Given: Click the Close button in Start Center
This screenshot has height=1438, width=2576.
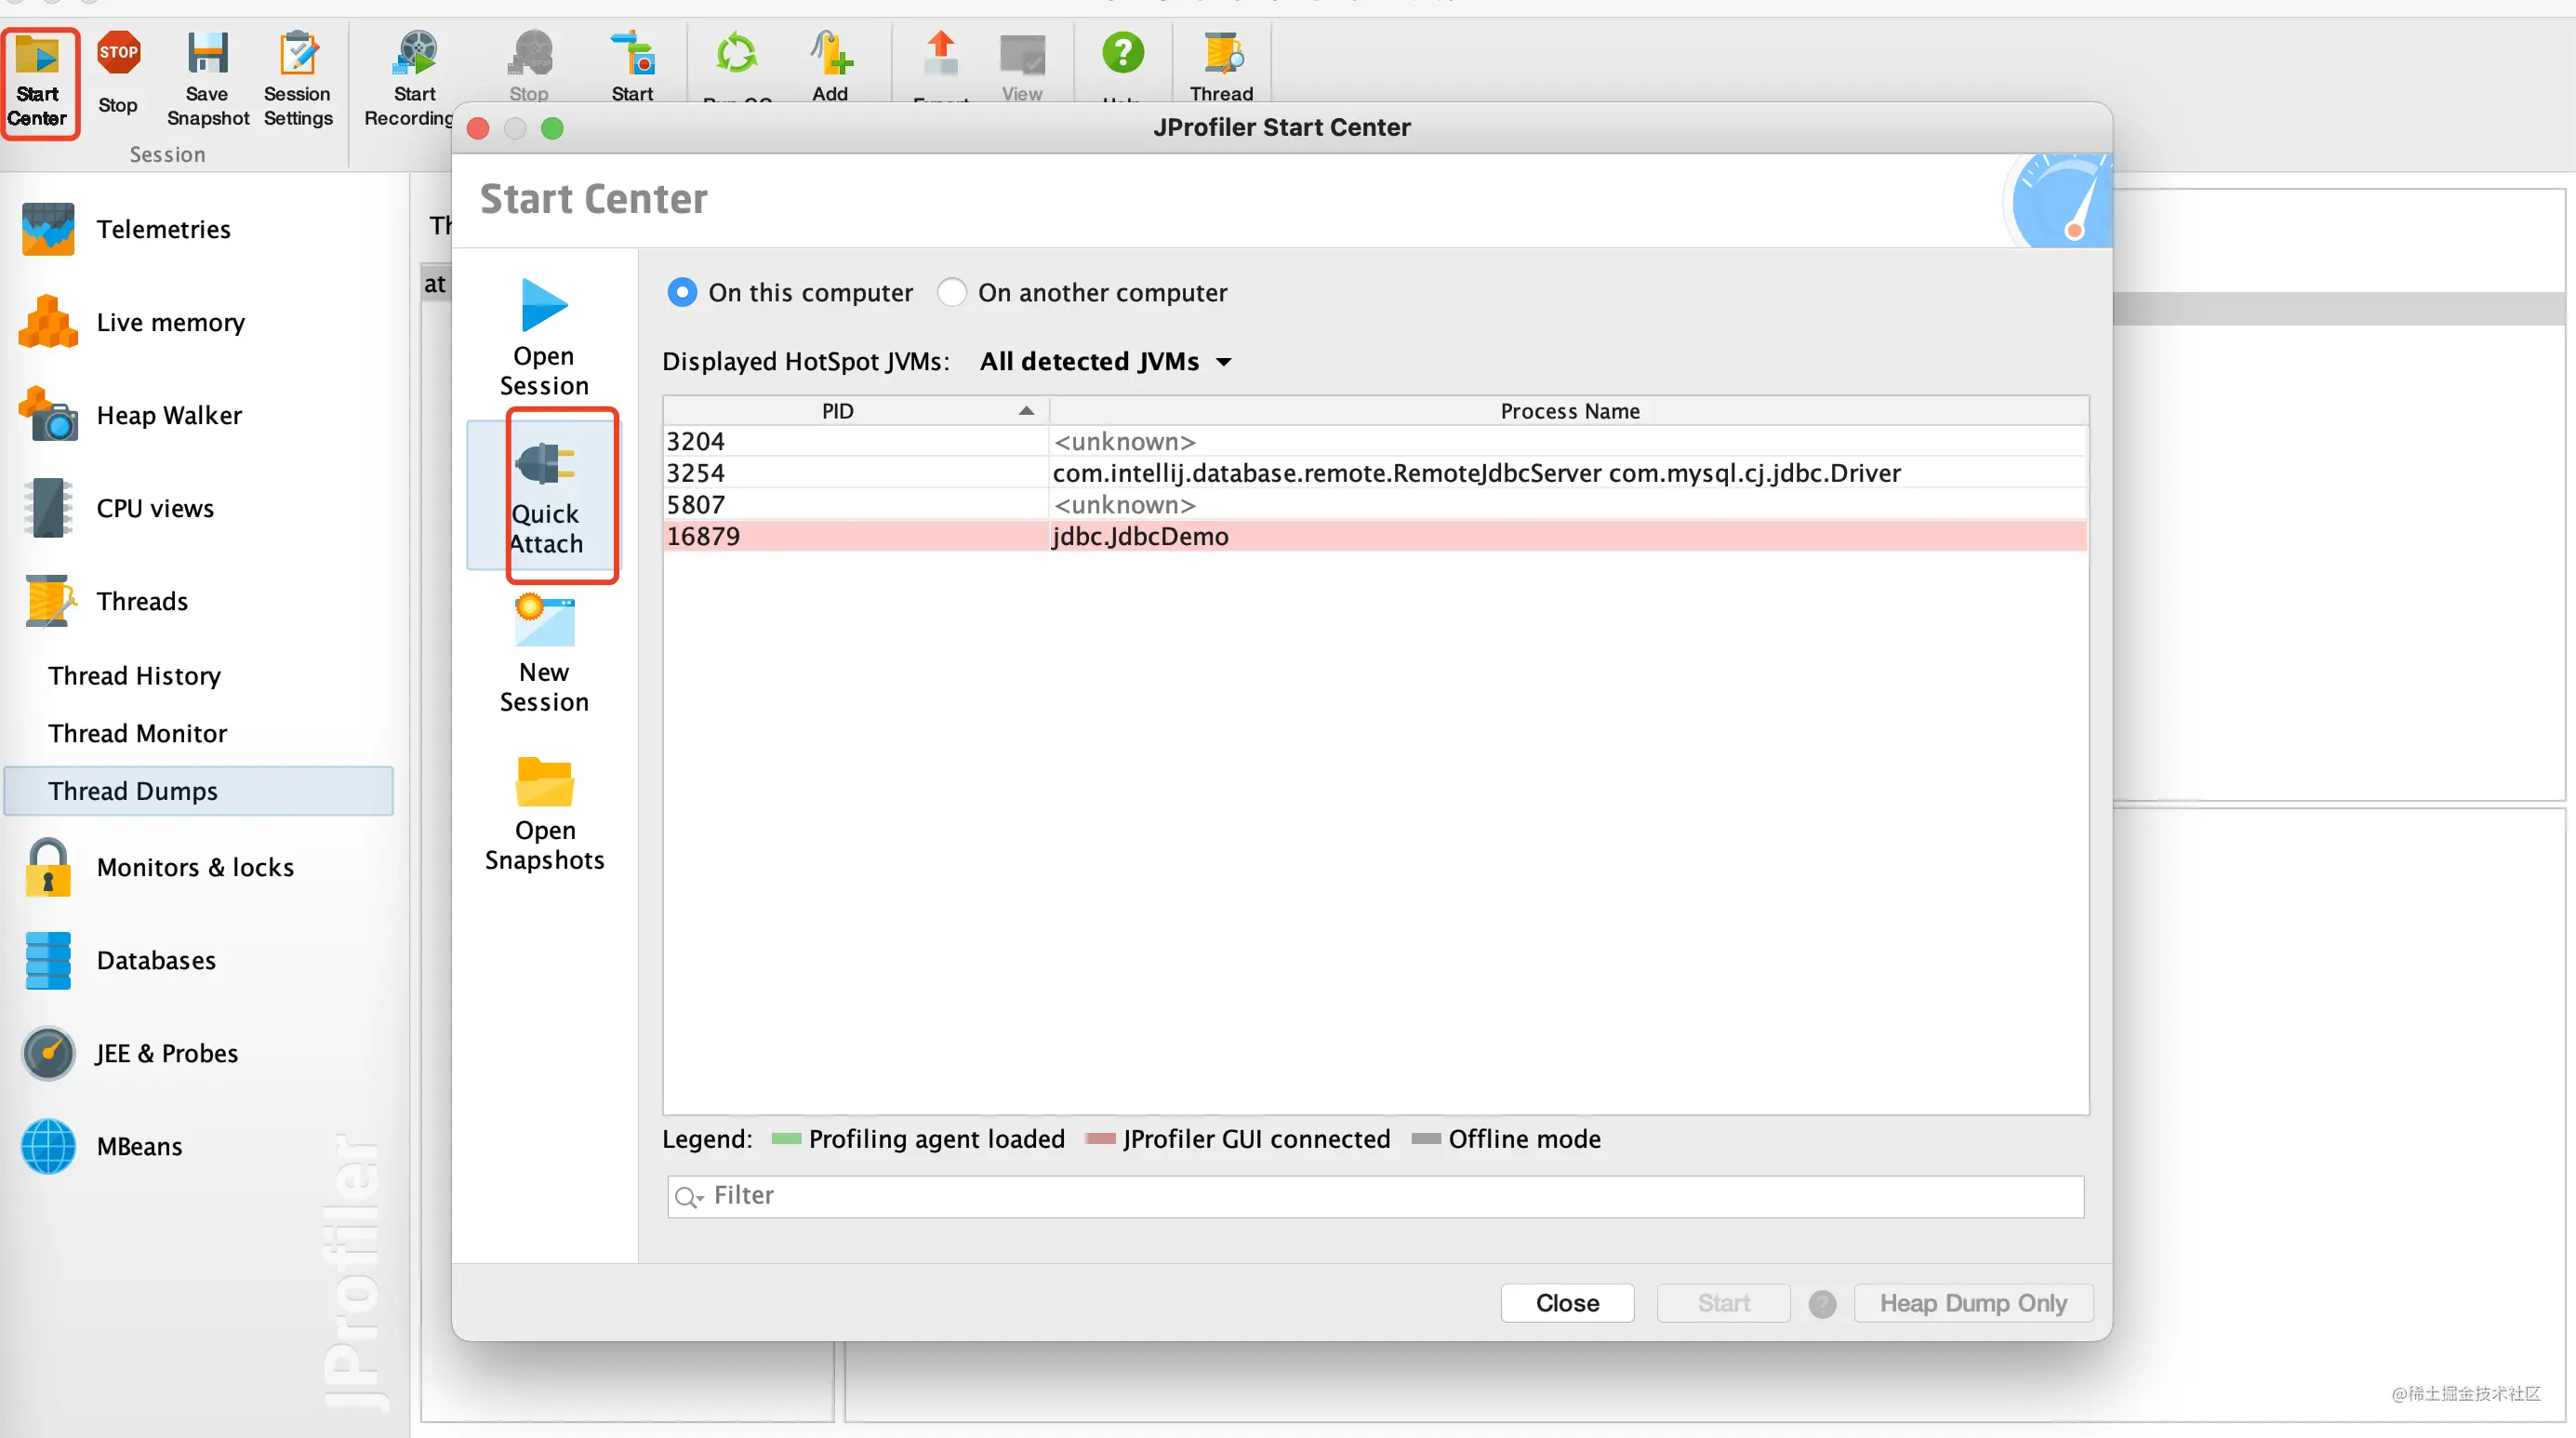Looking at the screenshot, I should tap(1567, 1303).
